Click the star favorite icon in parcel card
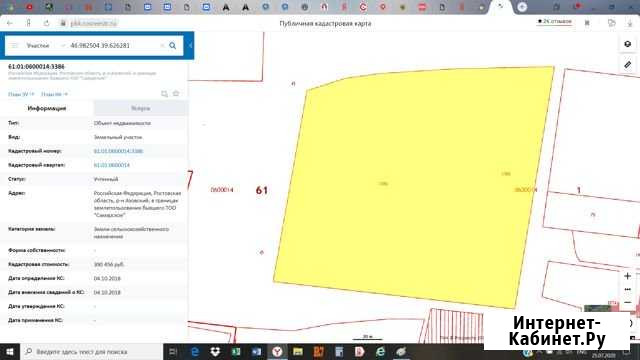Screen dimensions: 640x360 point(176,94)
